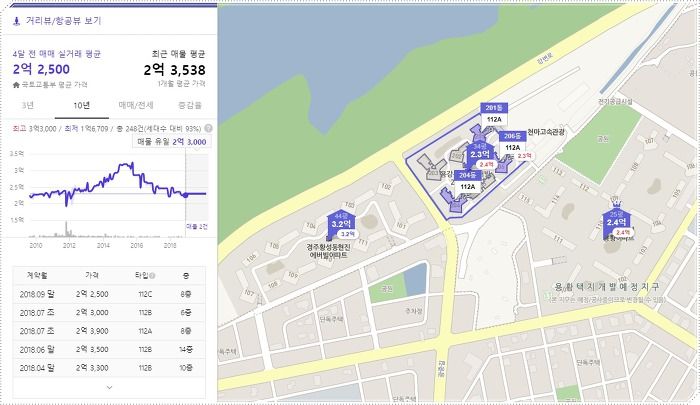Click the 2.3억 bubble near 206동

coord(524,156)
